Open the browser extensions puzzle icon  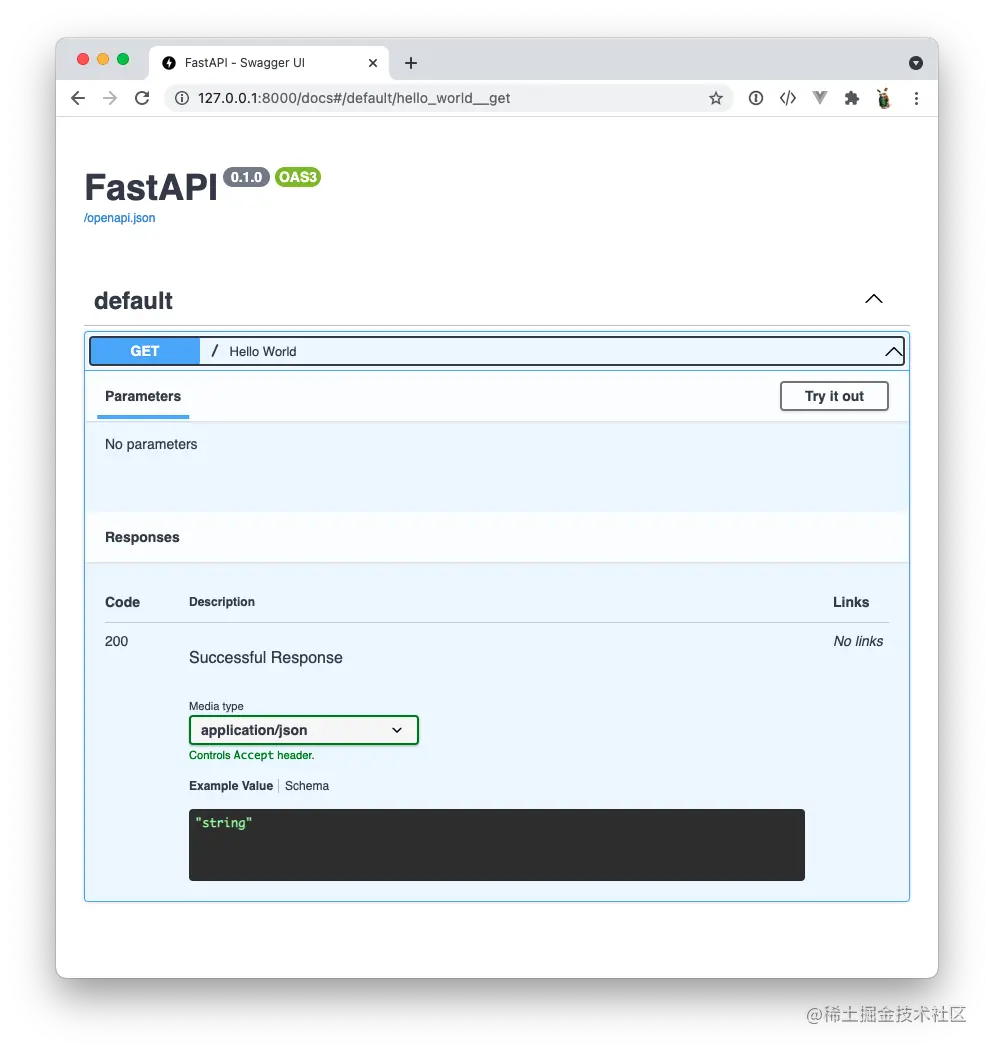click(852, 98)
